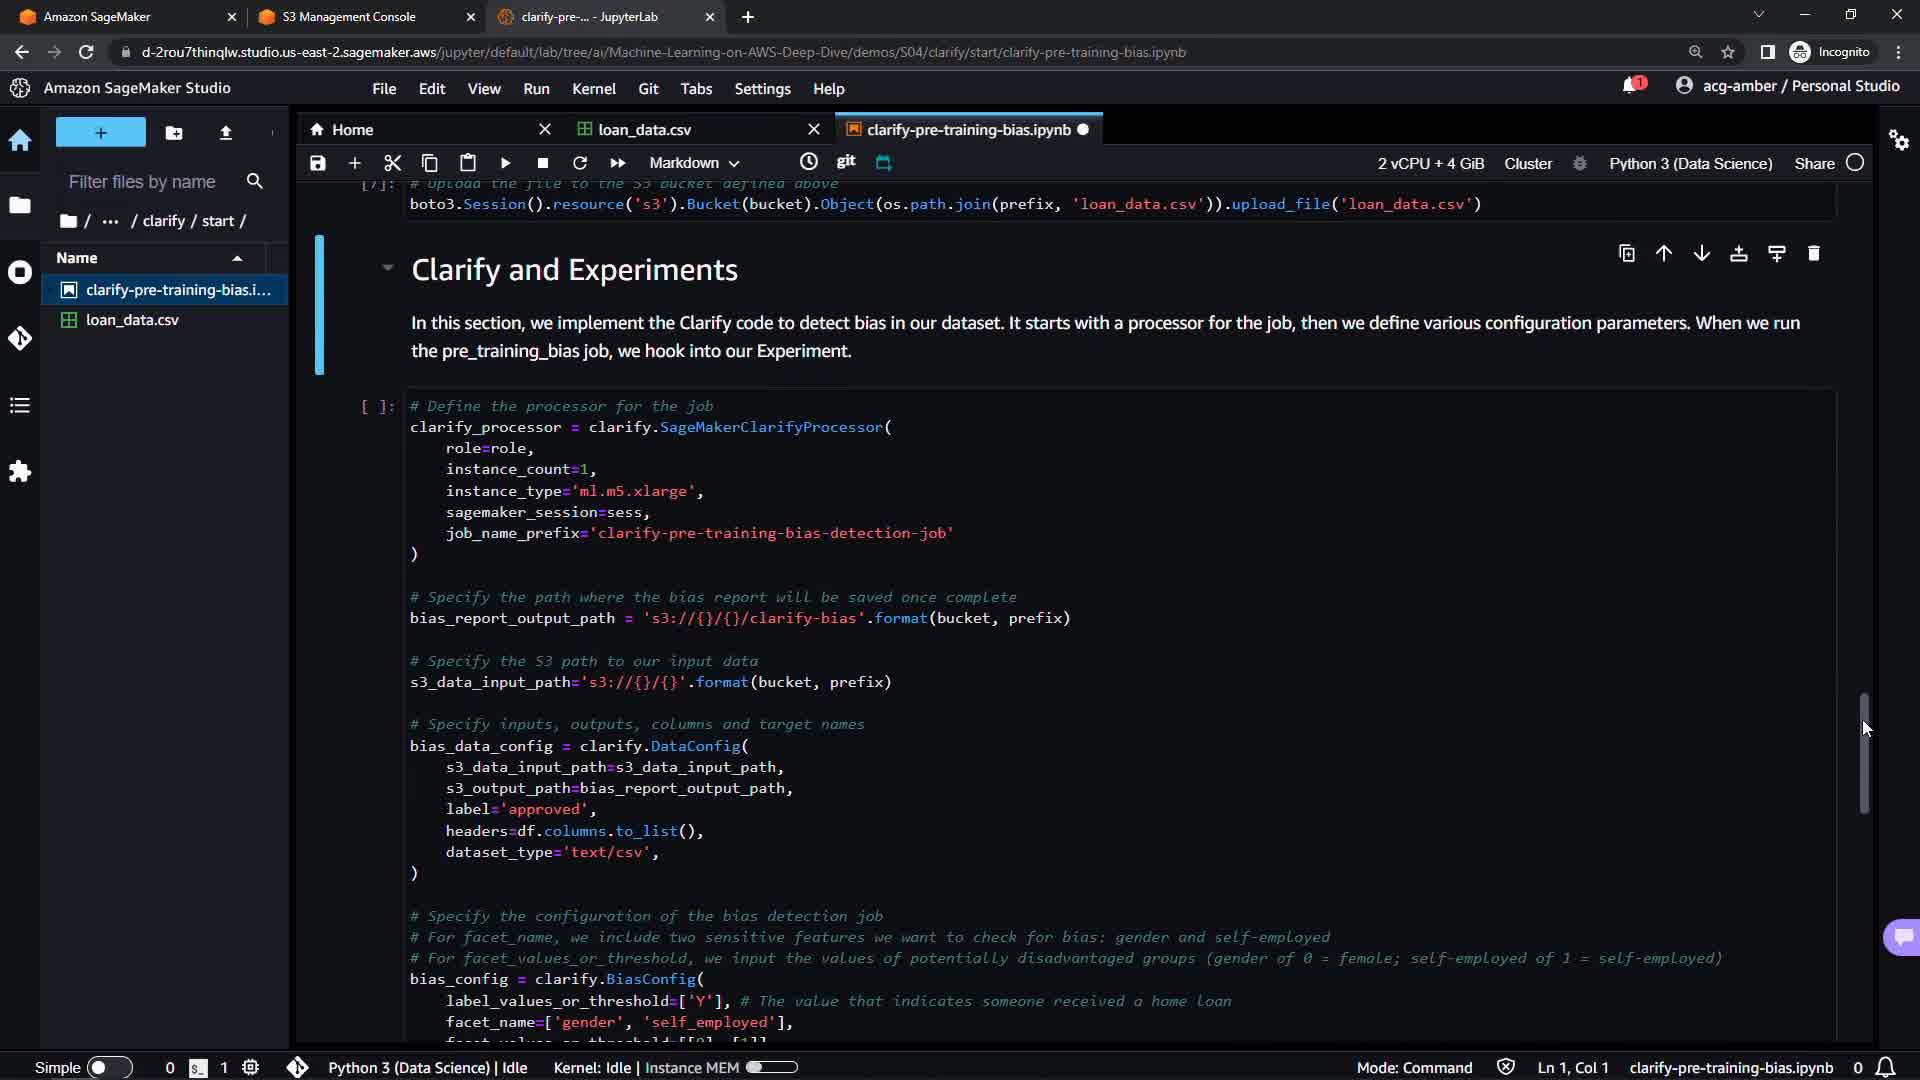The width and height of the screenshot is (1920, 1080).
Task: Cut the selected cell with scissors icon
Action: [x=392, y=163]
